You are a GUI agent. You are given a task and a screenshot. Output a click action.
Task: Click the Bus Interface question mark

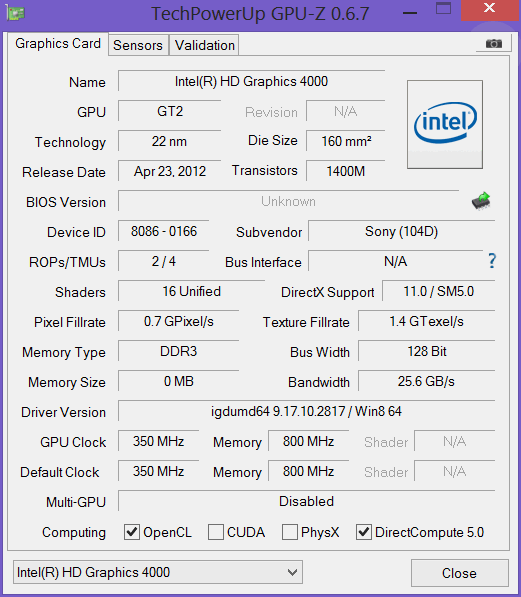(x=492, y=261)
